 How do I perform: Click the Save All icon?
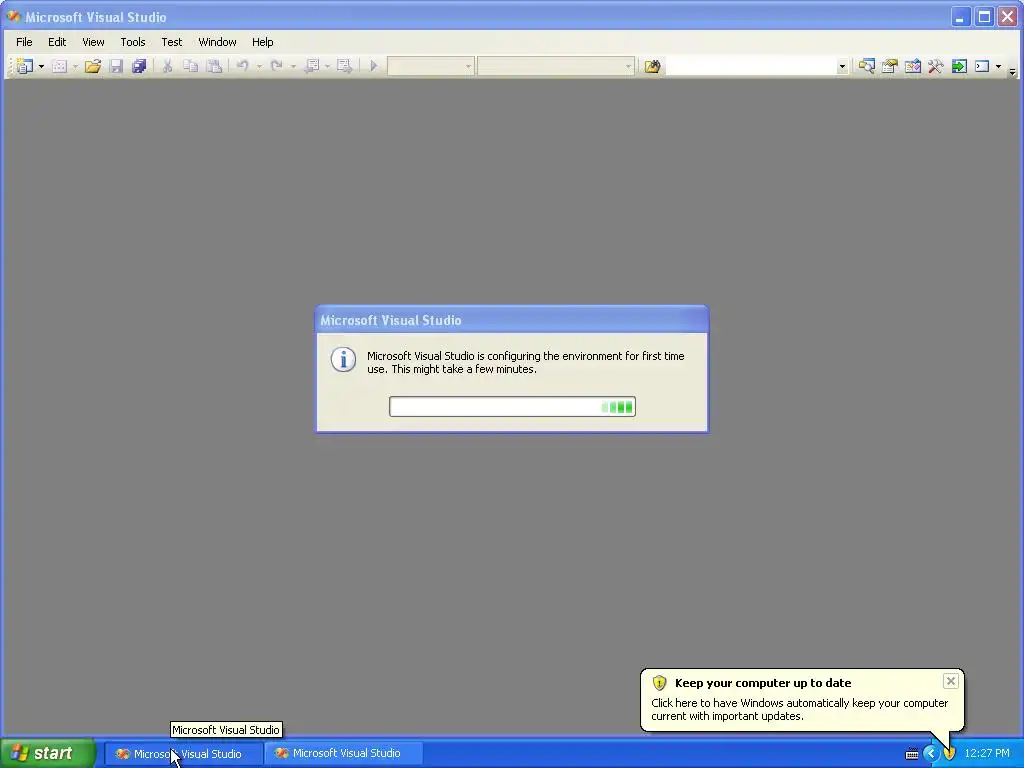[x=139, y=66]
